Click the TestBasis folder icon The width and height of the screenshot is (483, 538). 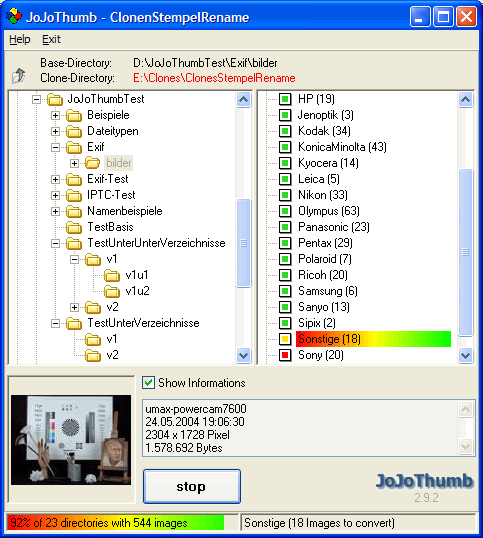(74, 227)
